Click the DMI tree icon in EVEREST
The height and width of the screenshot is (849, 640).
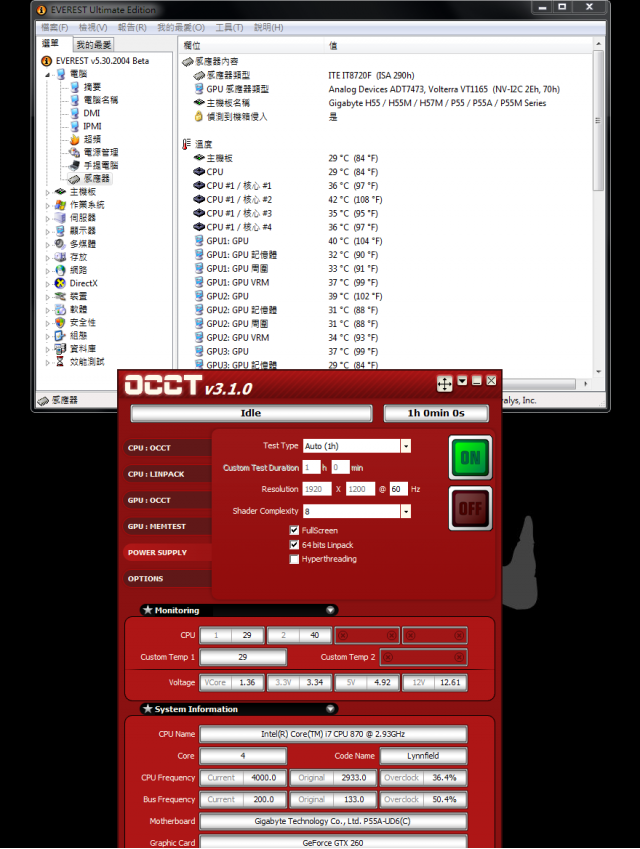click(x=75, y=113)
